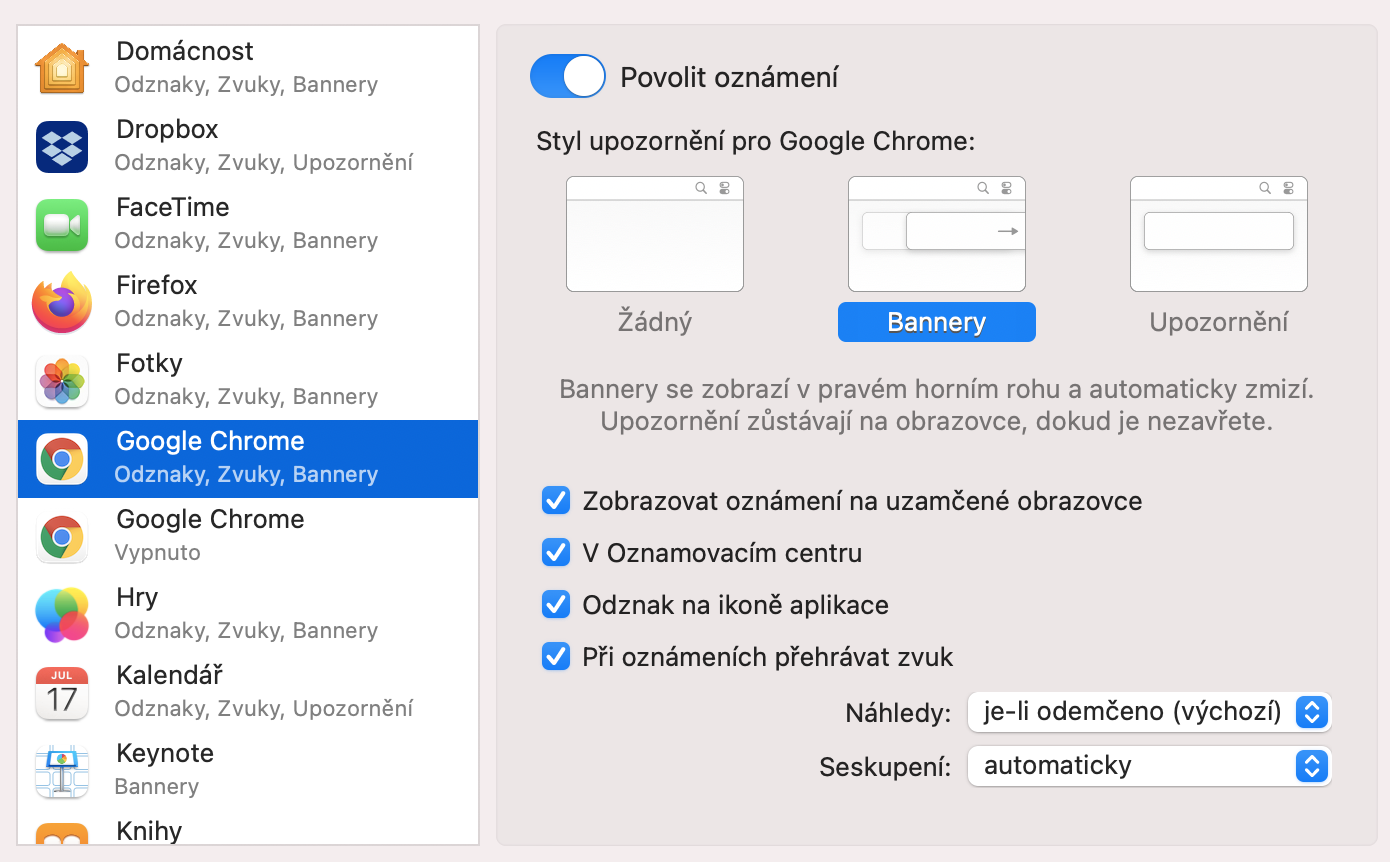Viewport: 1390px width, 862px height.
Task: Click the Kalendář calendar icon
Action: pos(62,692)
